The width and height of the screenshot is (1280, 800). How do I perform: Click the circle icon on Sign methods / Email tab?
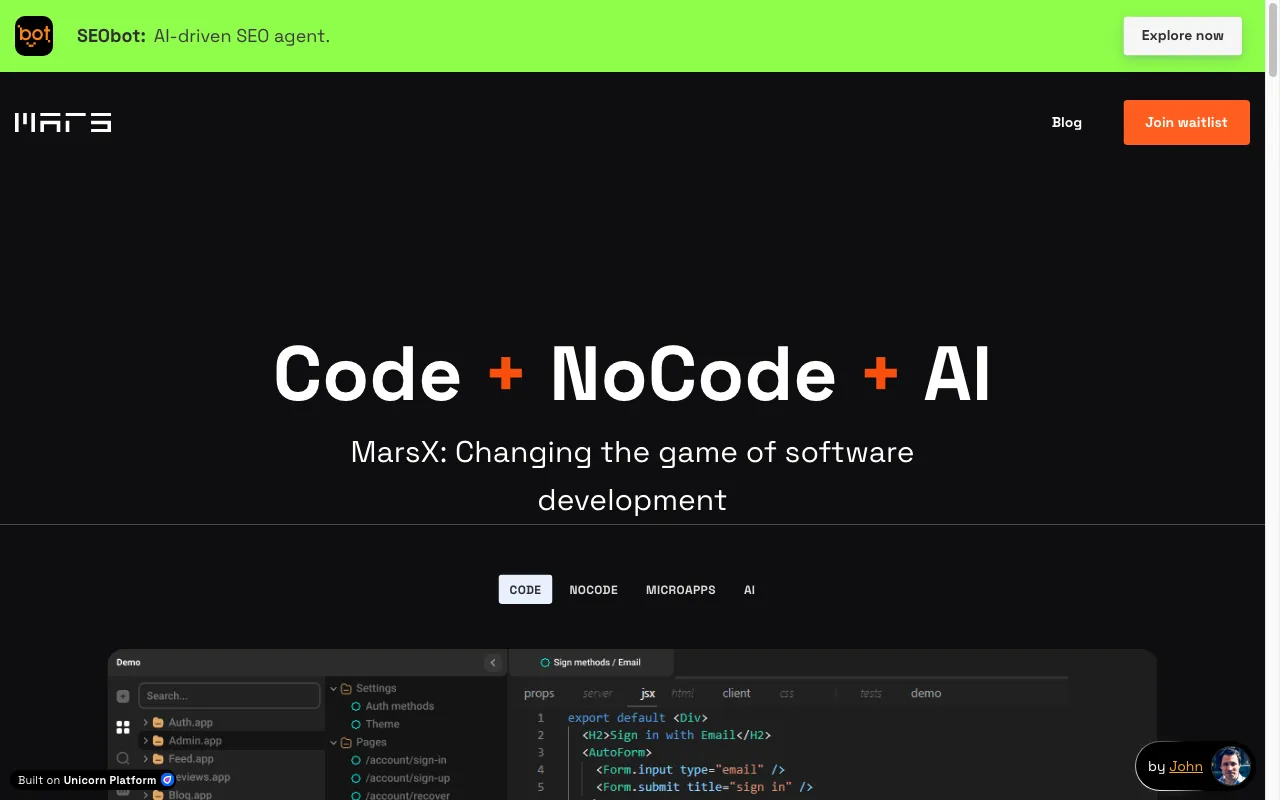pyautogui.click(x=545, y=662)
